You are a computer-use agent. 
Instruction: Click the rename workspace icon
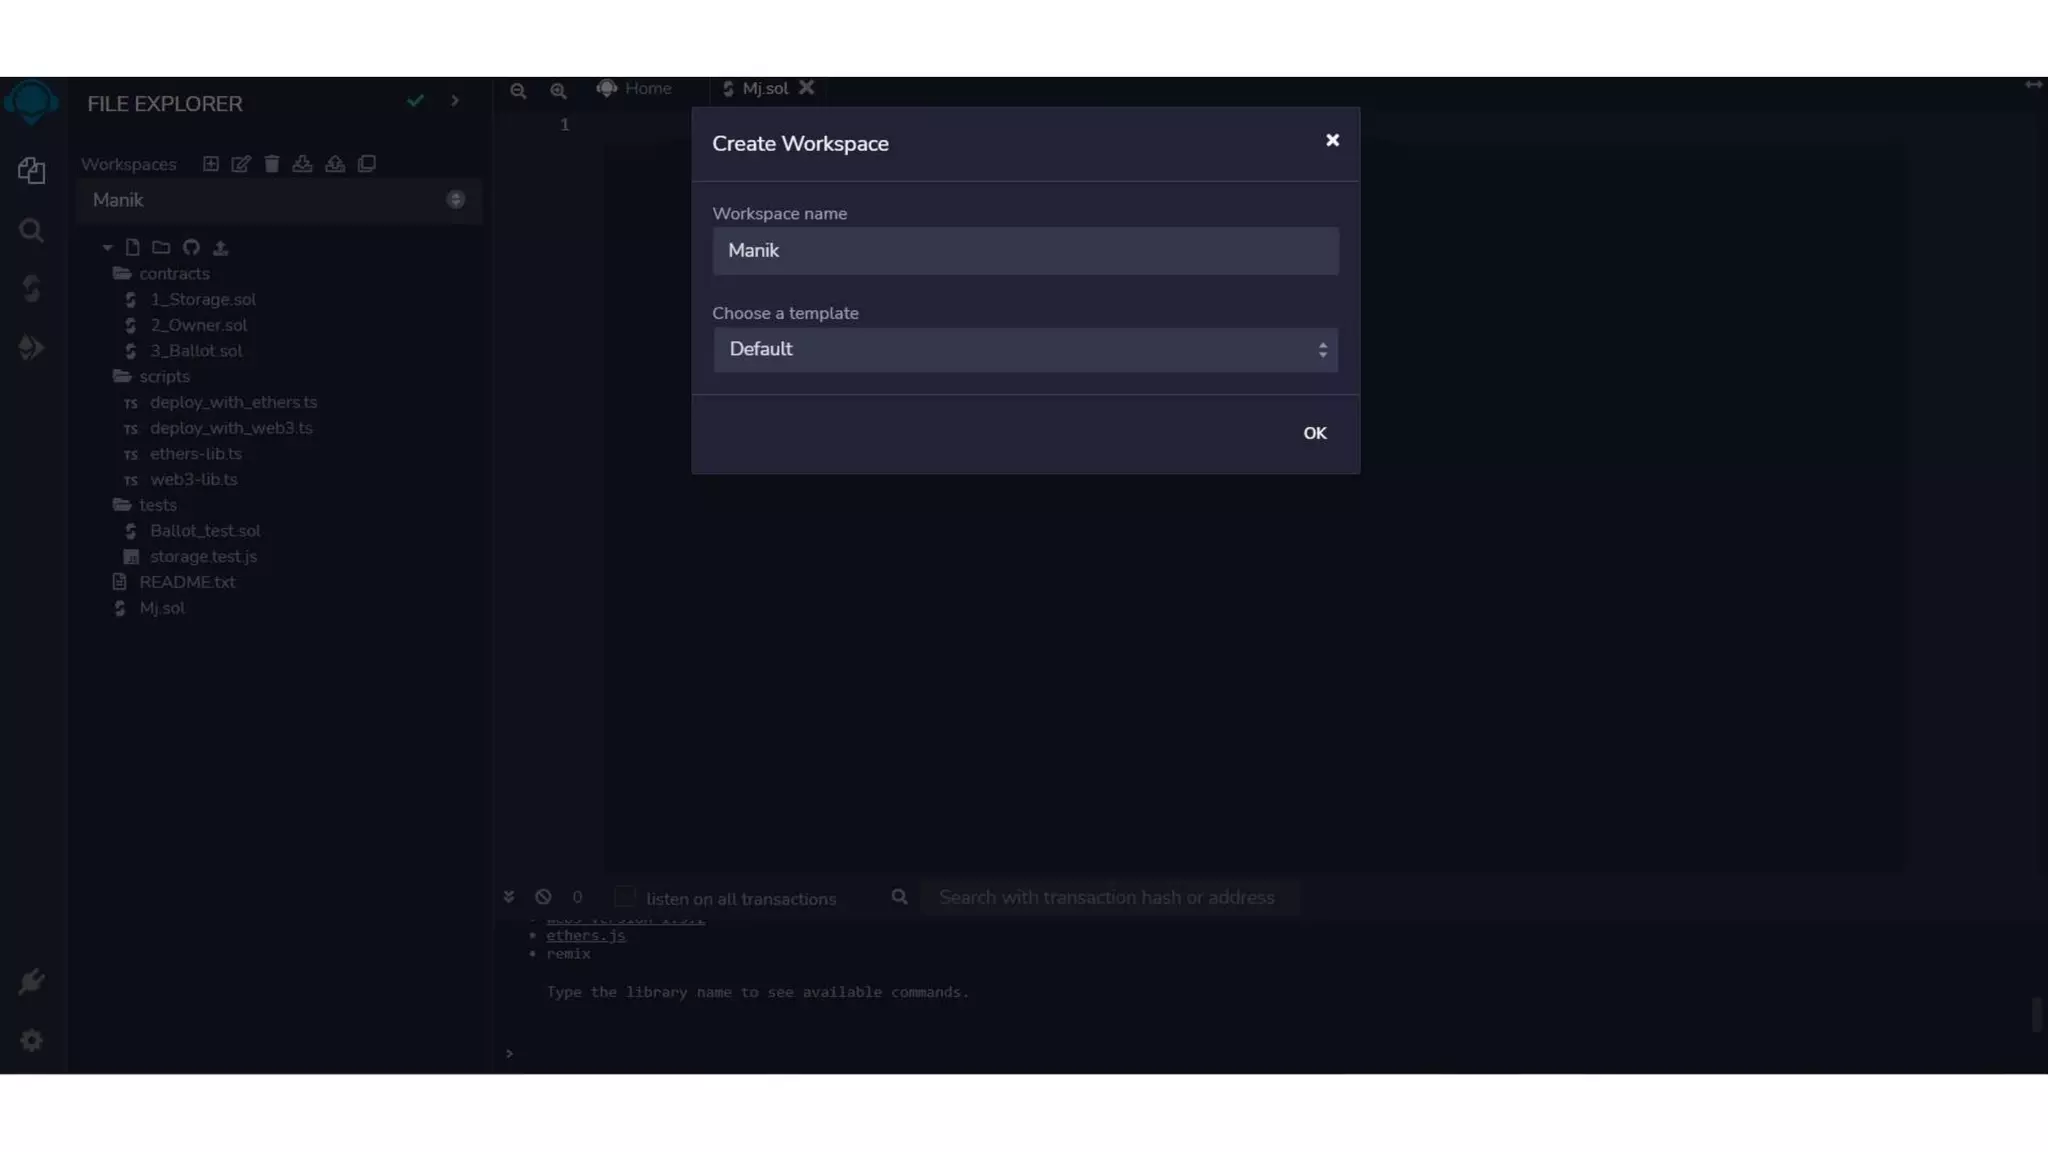click(241, 164)
